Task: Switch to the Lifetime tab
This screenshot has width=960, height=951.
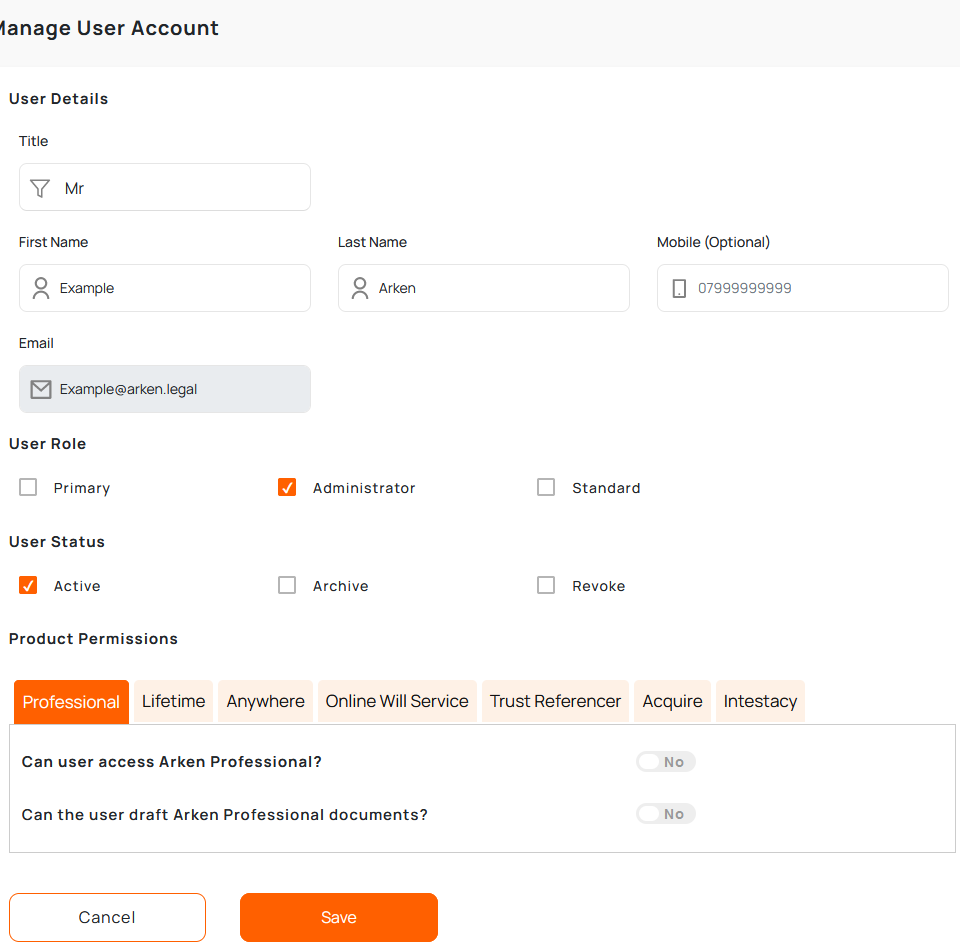Action: click(x=173, y=701)
